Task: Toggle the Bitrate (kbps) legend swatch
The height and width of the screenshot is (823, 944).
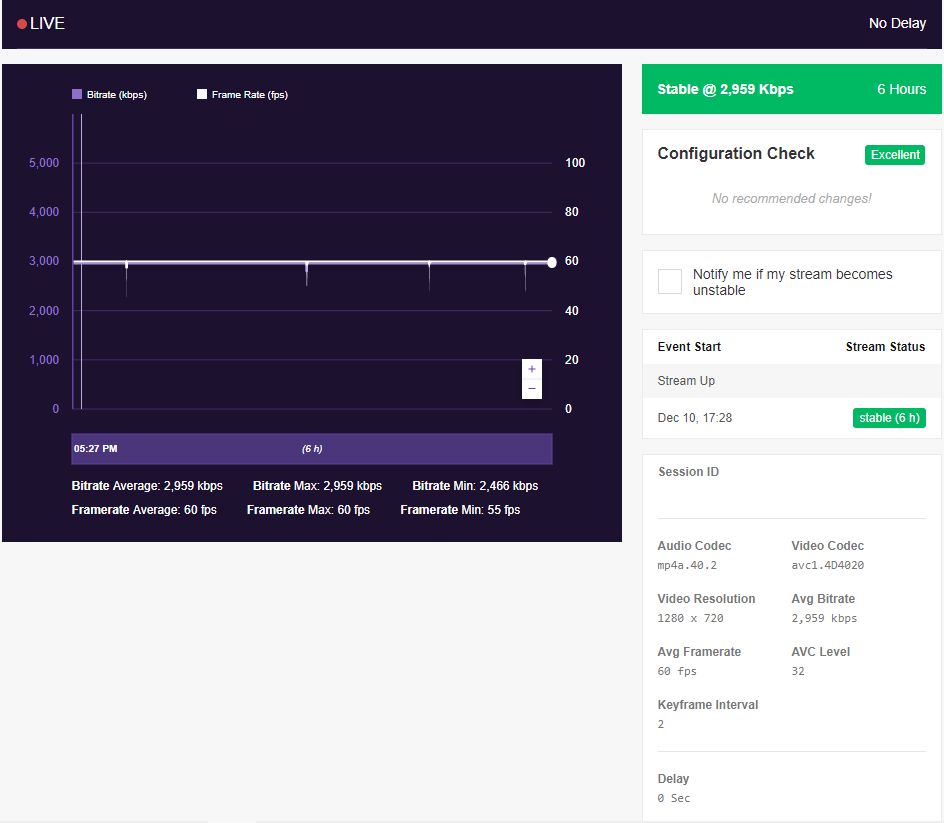Action: pyautogui.click(x=76, y=94)
